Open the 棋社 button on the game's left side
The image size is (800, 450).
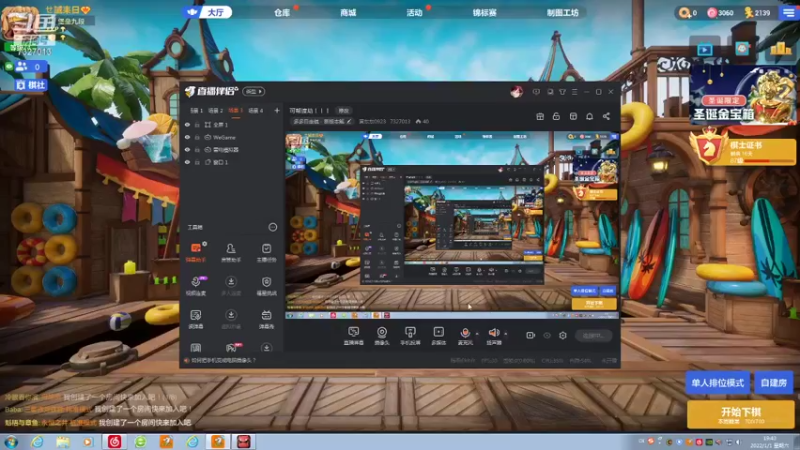tap(31, 85)
